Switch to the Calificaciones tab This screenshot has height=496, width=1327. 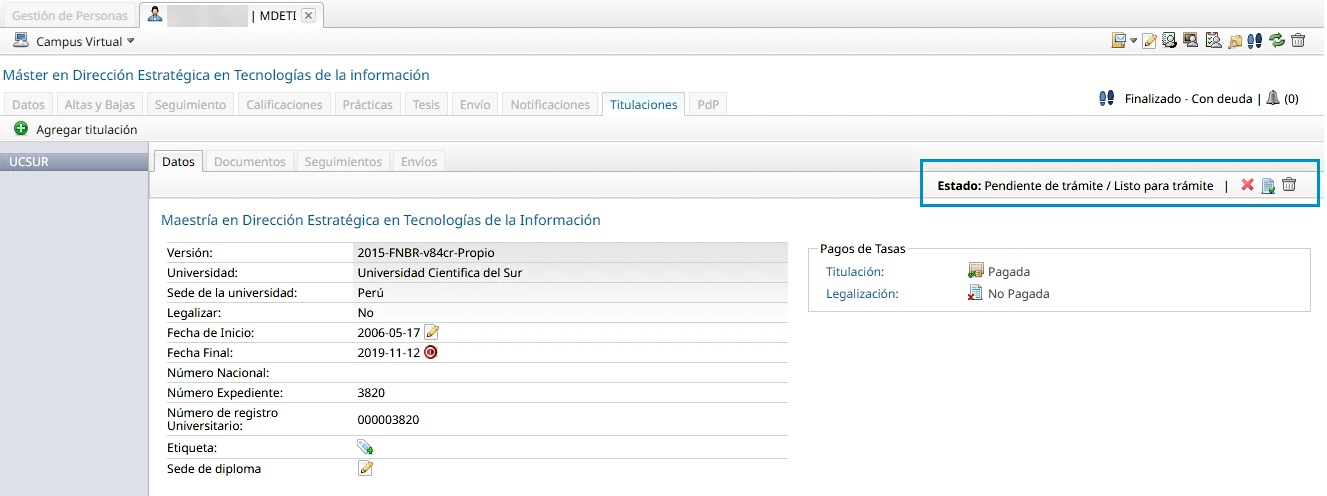(x=284, y=104)
